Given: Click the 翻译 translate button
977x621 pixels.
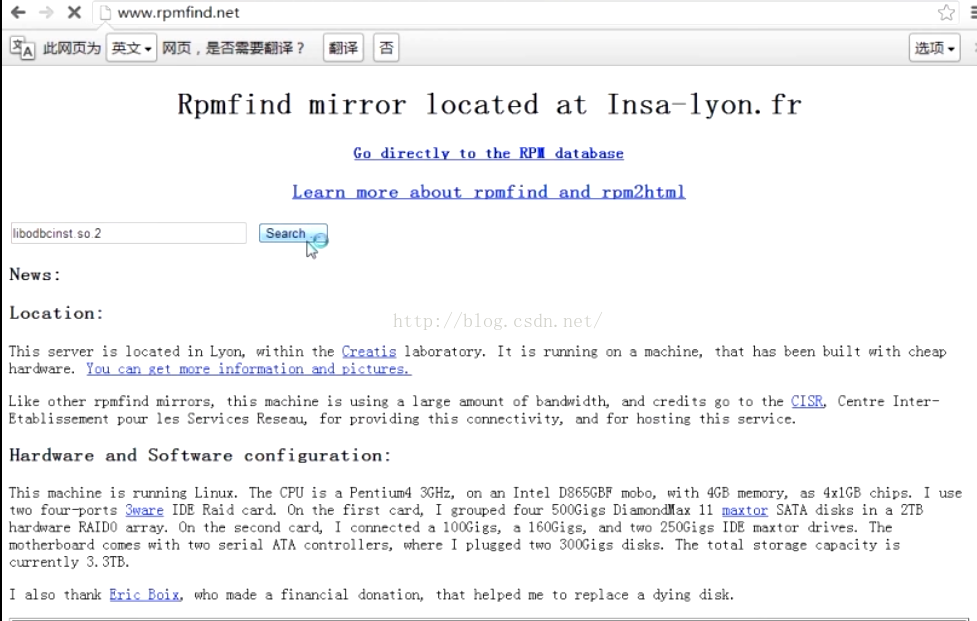Looking at the screenshot, I should tap(343, 48).
